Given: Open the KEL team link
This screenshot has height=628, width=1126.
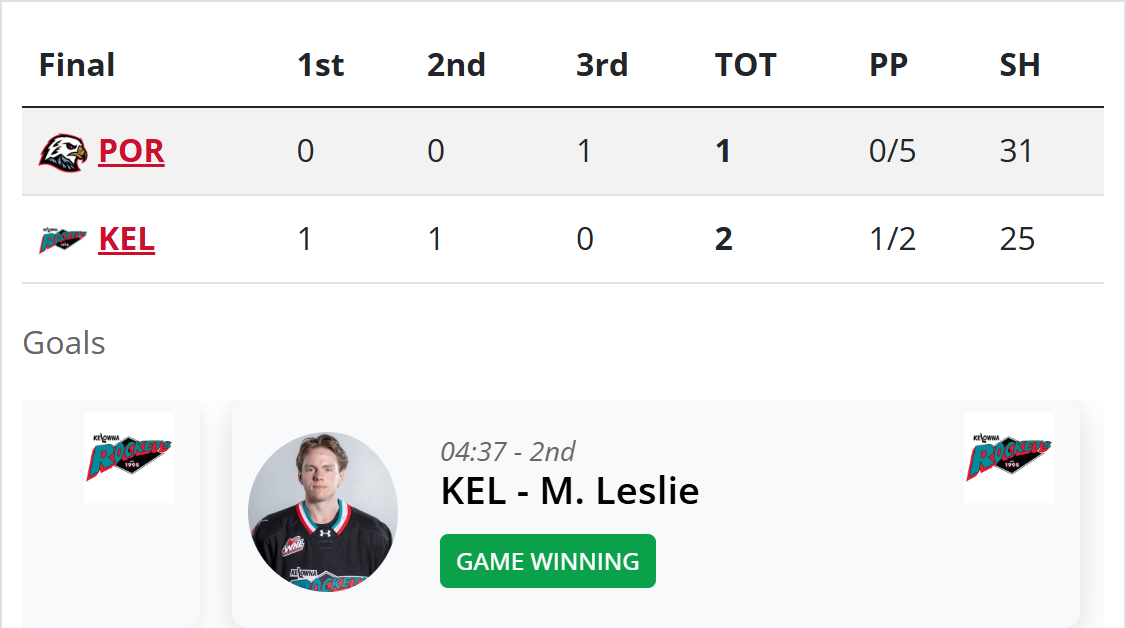Looking at the screenshot, I should [126, 240].
